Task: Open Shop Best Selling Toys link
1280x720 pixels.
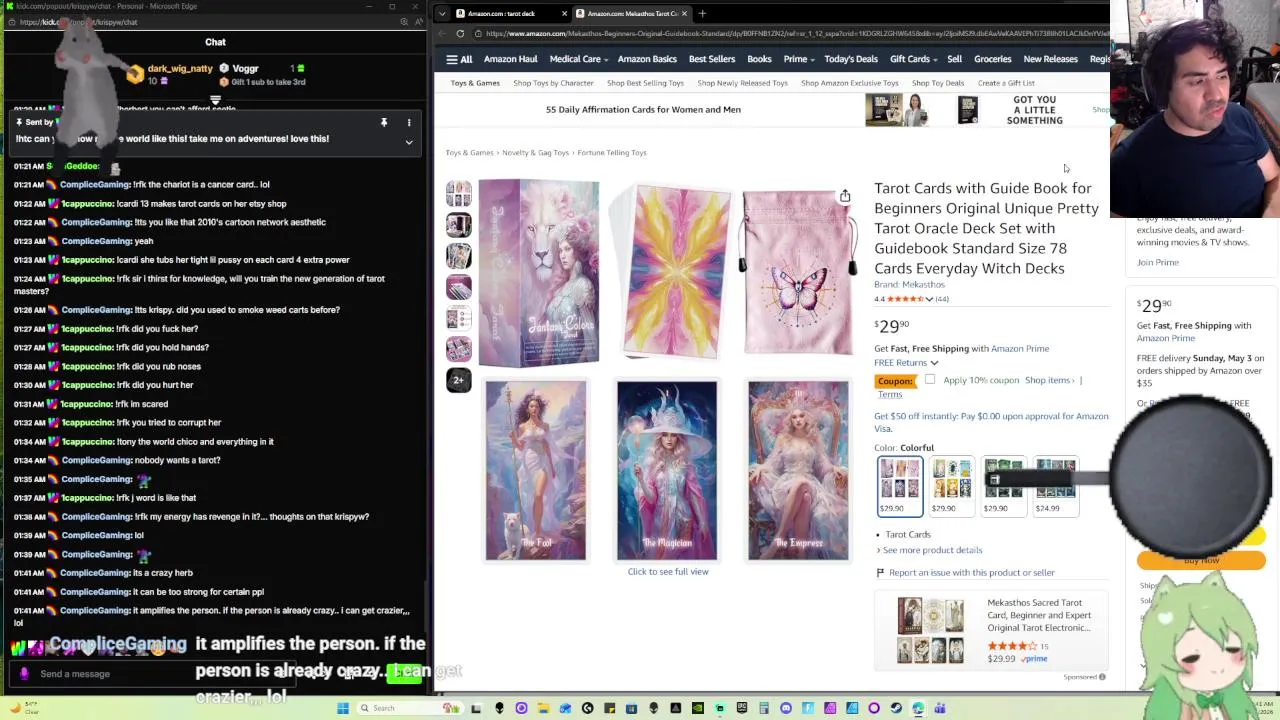Action: coord(645,83)
